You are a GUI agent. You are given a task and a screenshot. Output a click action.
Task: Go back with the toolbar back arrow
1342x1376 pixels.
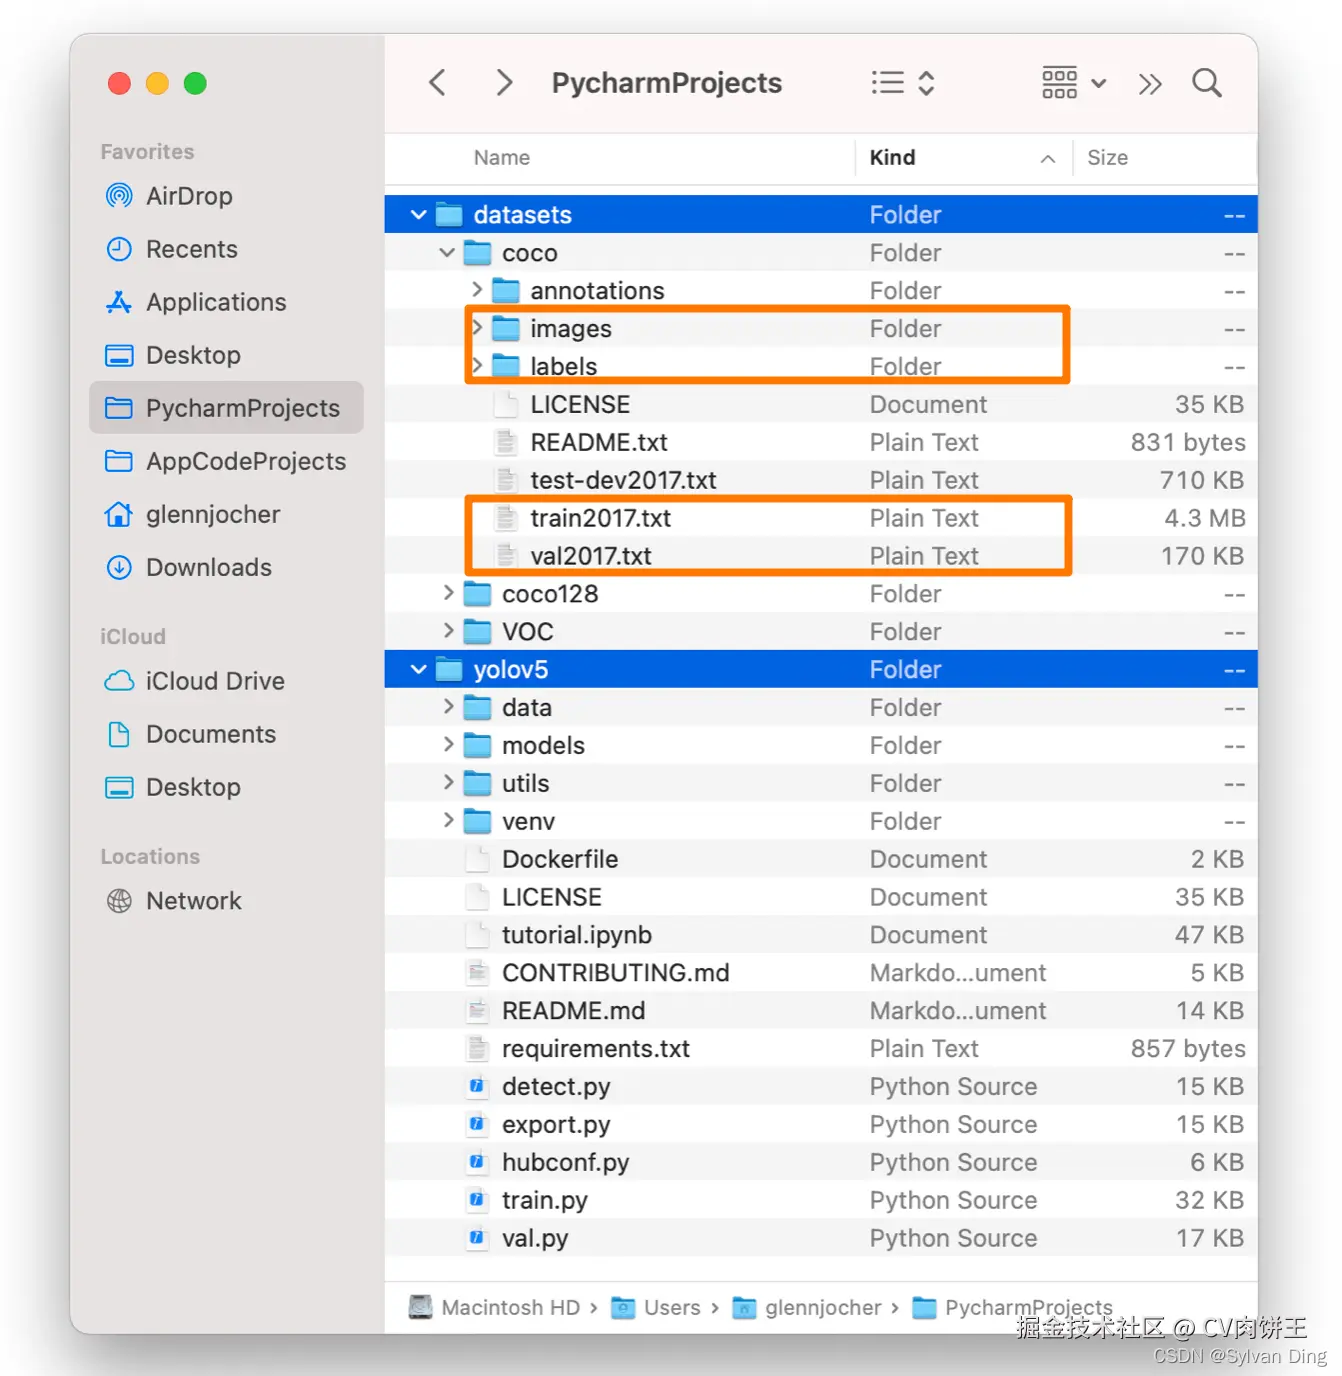437,83
